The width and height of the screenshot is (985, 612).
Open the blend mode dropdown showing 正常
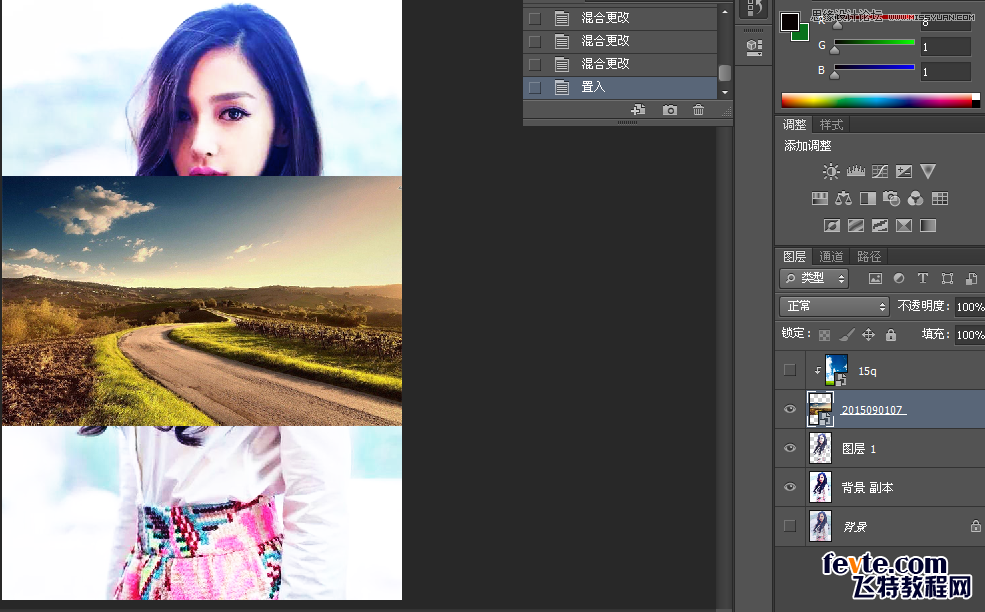[x=834, y=306]
